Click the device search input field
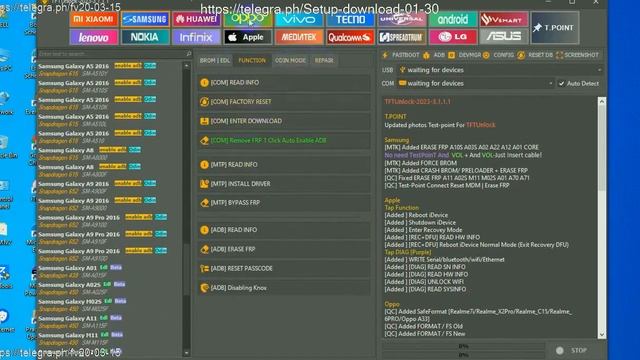Viewport: 640px width, 360px height. coord(111,53)
